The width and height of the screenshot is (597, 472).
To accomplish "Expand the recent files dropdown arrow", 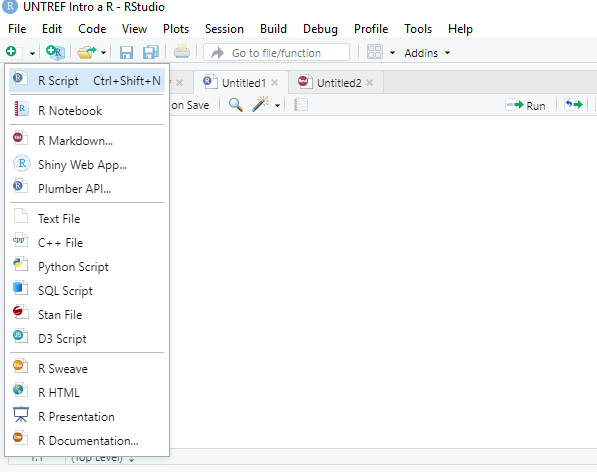I will click(x=103, y=53).
